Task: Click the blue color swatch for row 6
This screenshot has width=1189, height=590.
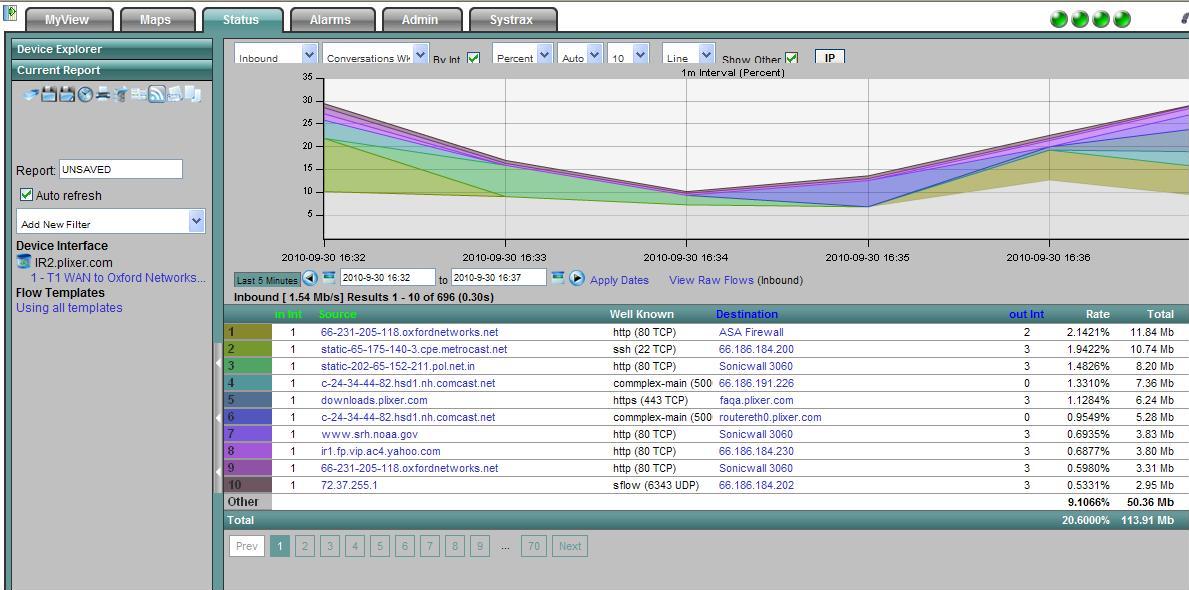Action: (x=248, y=417)
